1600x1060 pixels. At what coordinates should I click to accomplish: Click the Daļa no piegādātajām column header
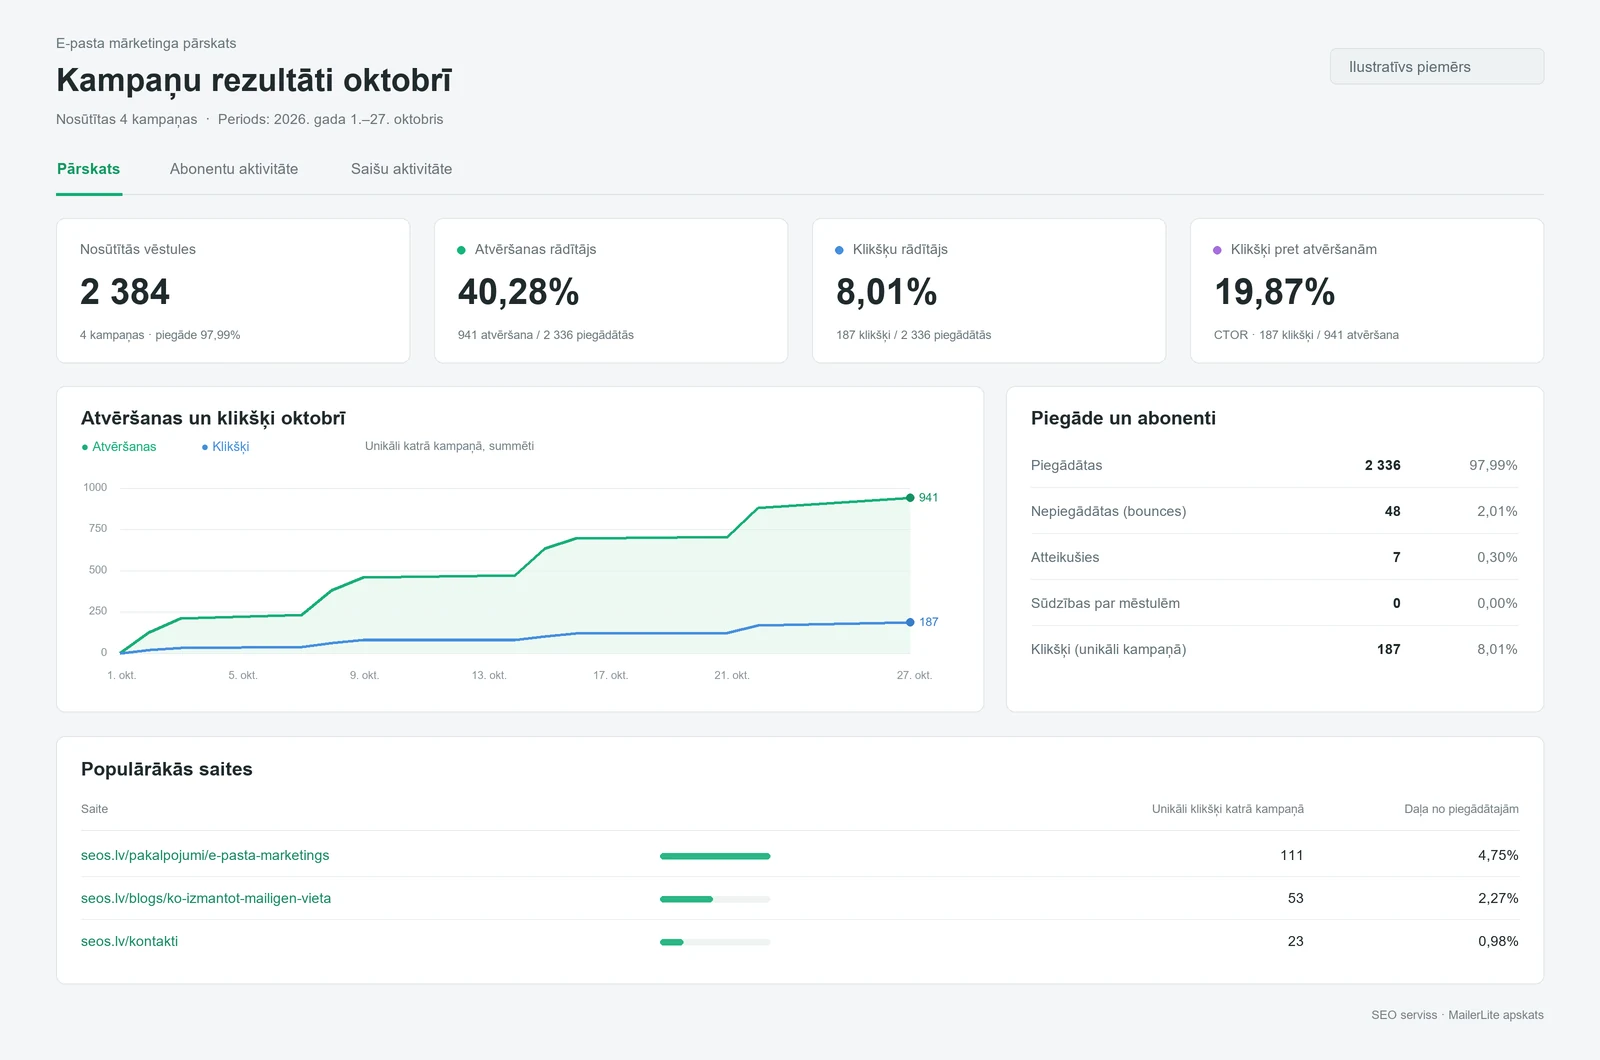point(1461,809)
